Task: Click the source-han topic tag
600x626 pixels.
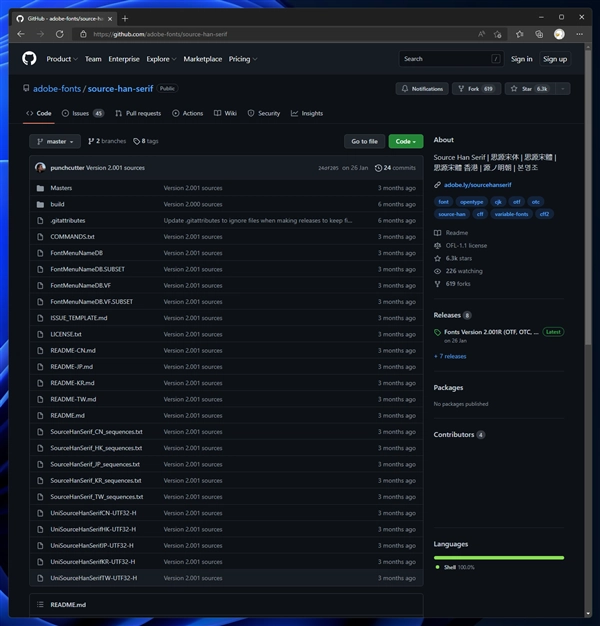Action: (x=451, y=214)
